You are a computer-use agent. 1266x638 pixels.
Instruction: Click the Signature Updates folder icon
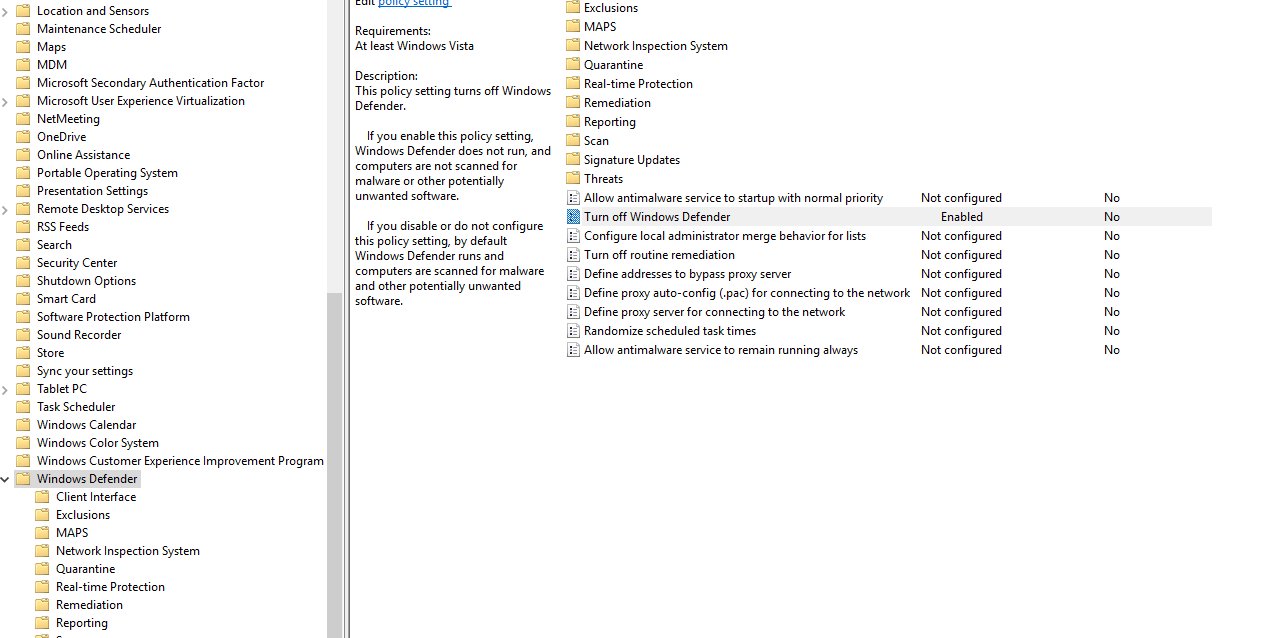tap(573, 160)
